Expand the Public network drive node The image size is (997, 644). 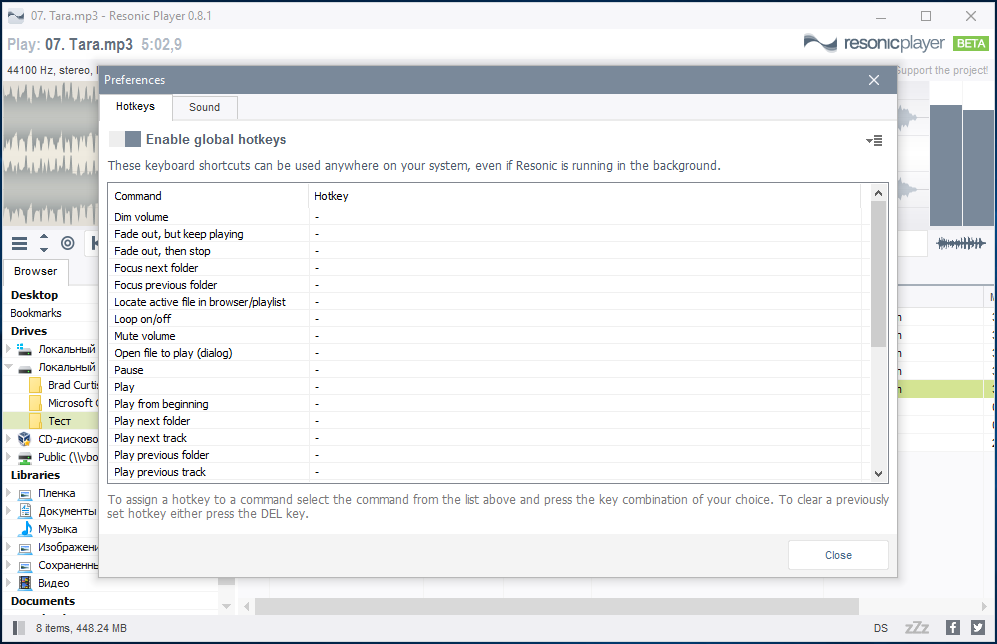8,456
